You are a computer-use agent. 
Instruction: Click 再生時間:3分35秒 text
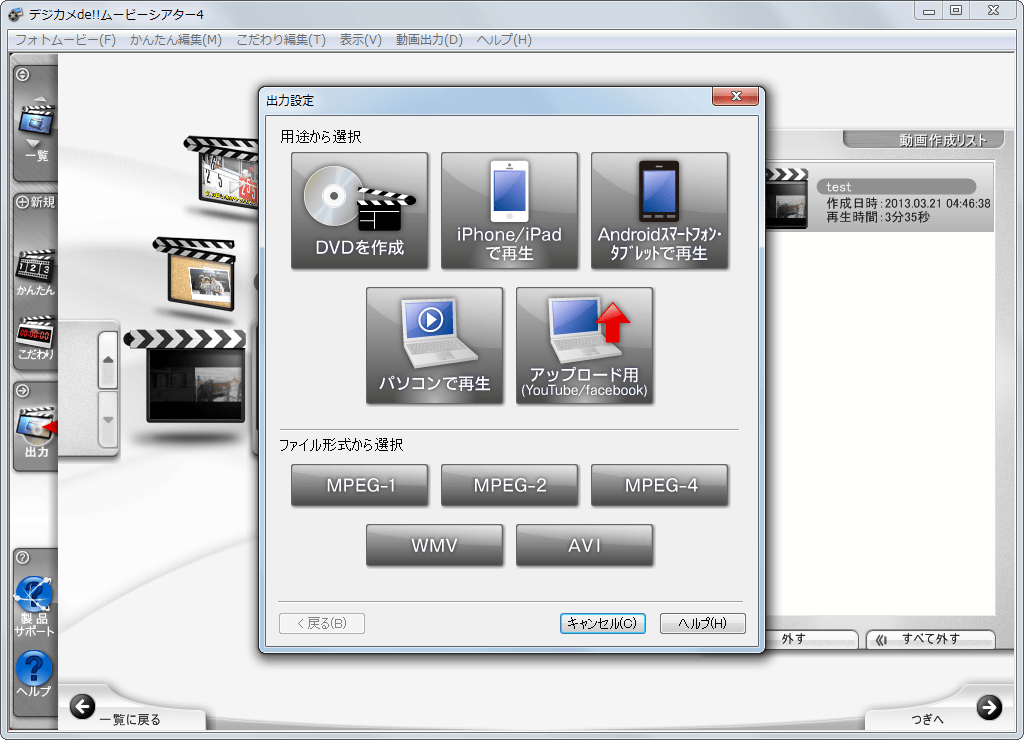click(878, 217)
